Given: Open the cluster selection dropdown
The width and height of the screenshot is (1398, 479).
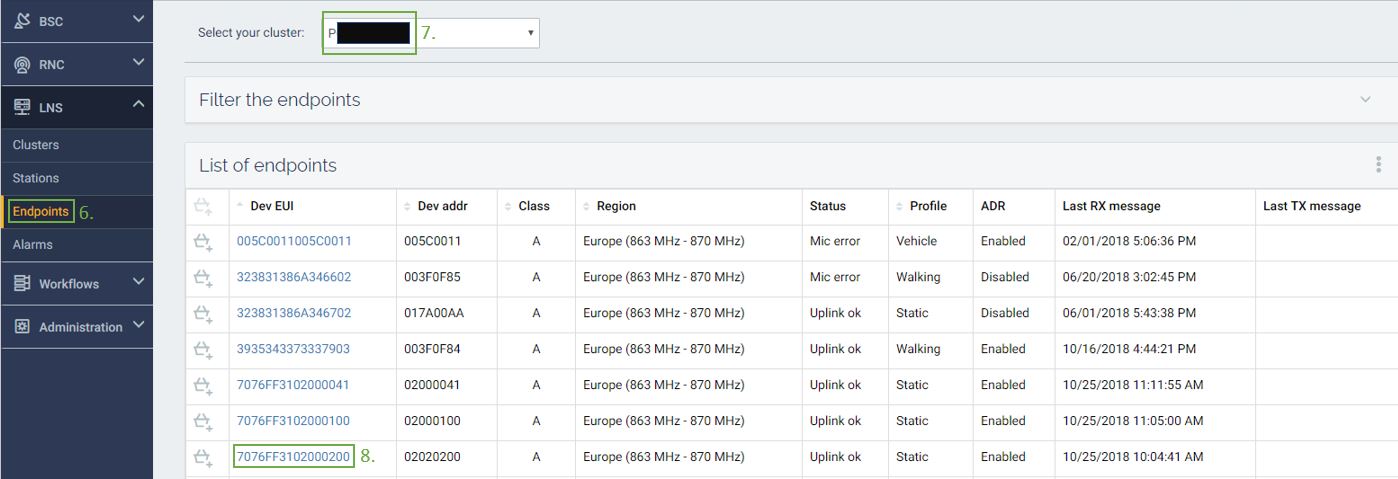Looking at the screenshot, I should click(x=431, y=33).
